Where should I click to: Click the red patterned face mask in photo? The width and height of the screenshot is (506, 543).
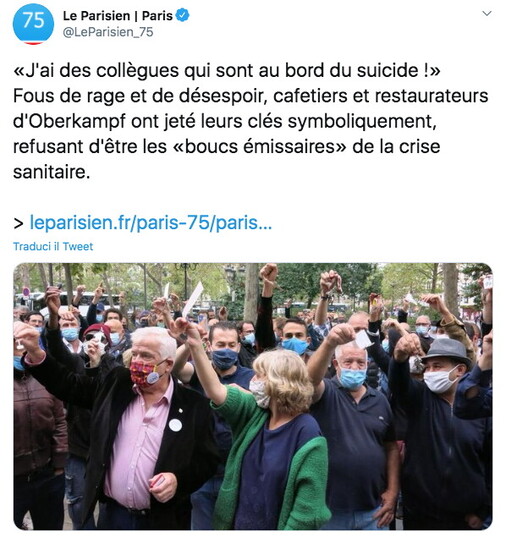point(145,373)
